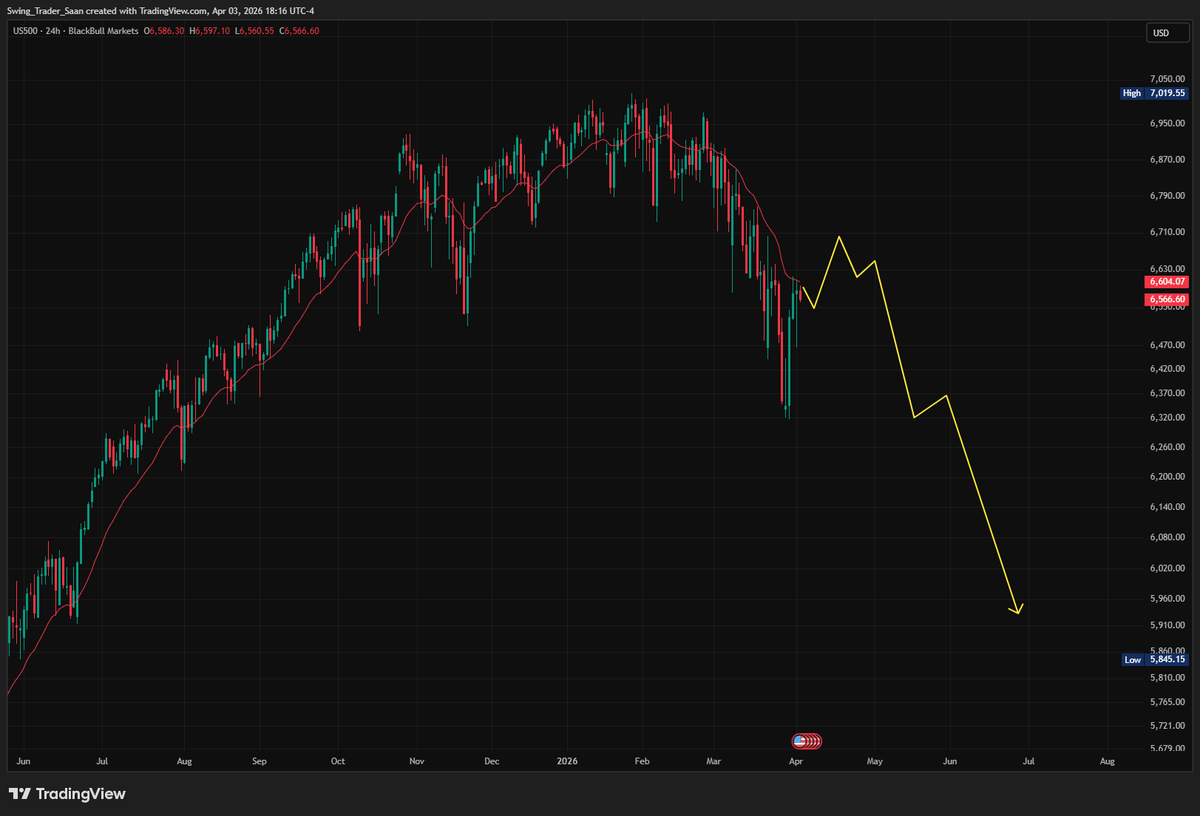
Task: Click the 6,950.00 price axis label
Action: 1167,123
